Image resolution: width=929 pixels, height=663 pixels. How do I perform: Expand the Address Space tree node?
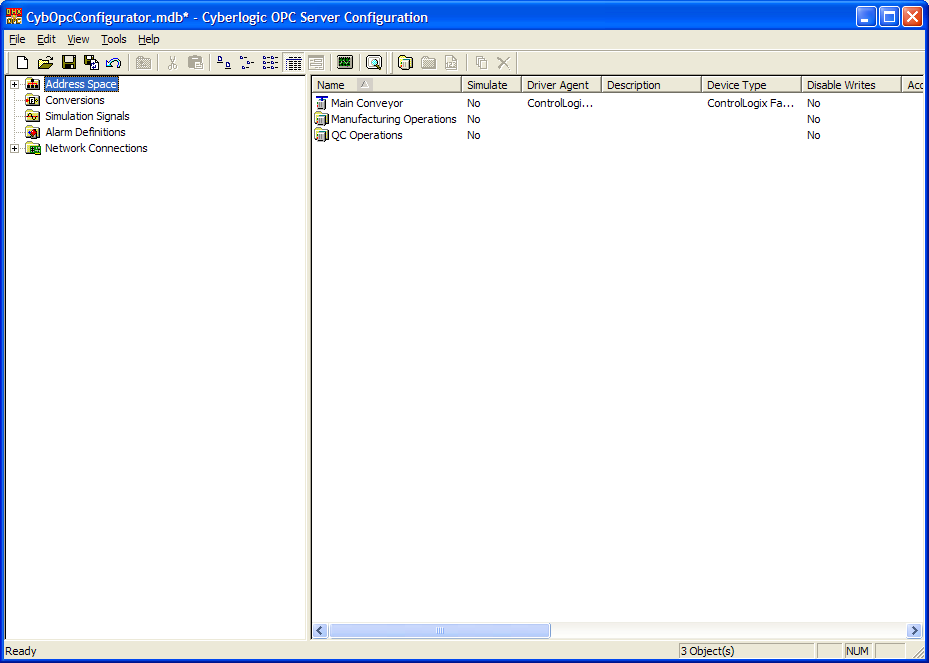[x=15, y=85]
